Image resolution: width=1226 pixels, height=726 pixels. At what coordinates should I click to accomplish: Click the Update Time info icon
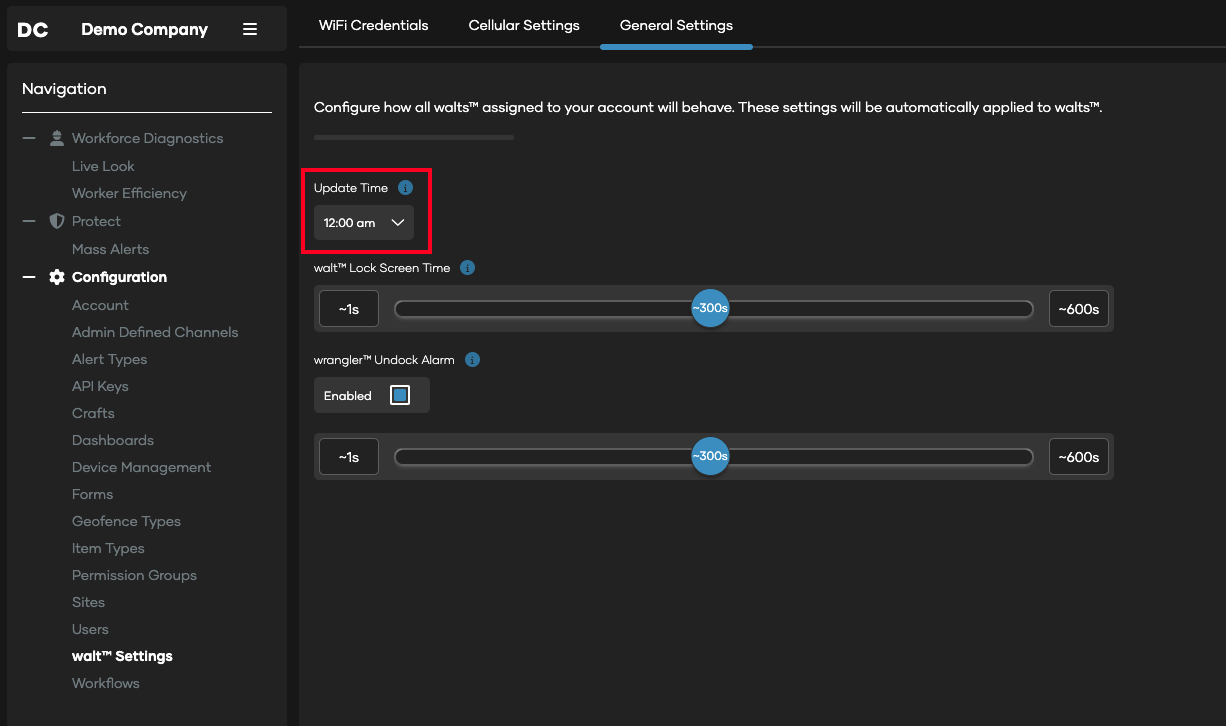405,188
